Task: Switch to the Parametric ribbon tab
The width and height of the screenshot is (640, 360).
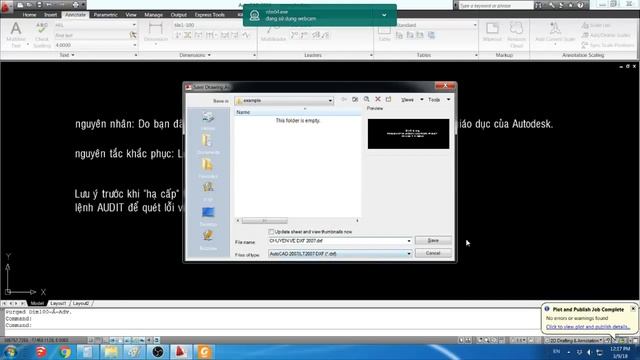Action: [105, 15]
